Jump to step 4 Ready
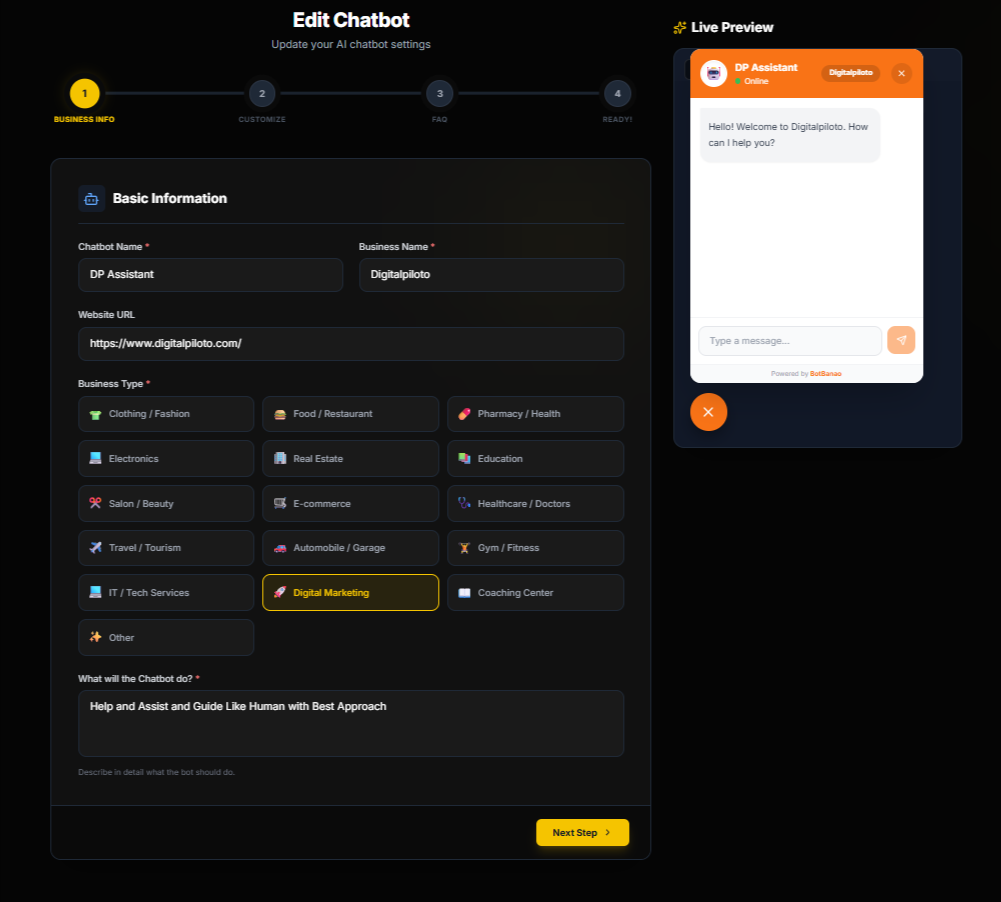This screenshot has height=902, width=1001. [617, 94]
